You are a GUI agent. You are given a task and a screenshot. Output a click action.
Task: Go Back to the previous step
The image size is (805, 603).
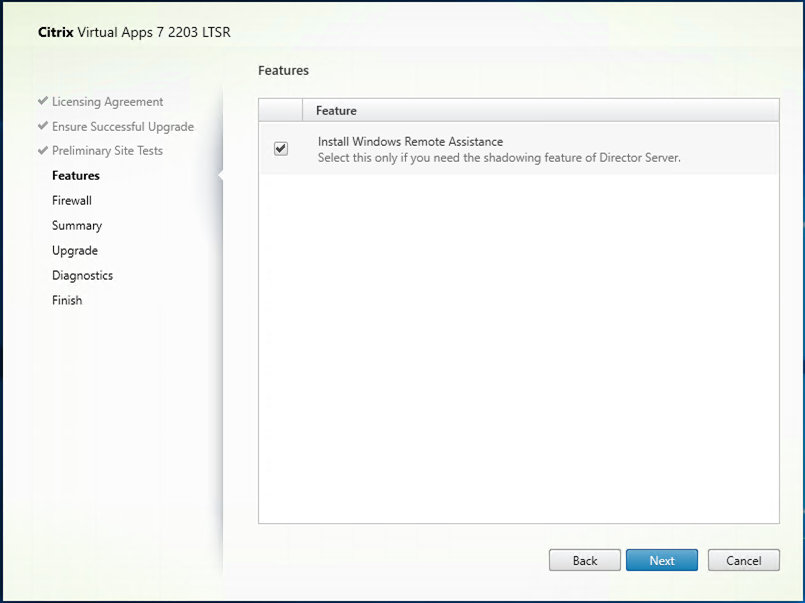coord(584,560)
